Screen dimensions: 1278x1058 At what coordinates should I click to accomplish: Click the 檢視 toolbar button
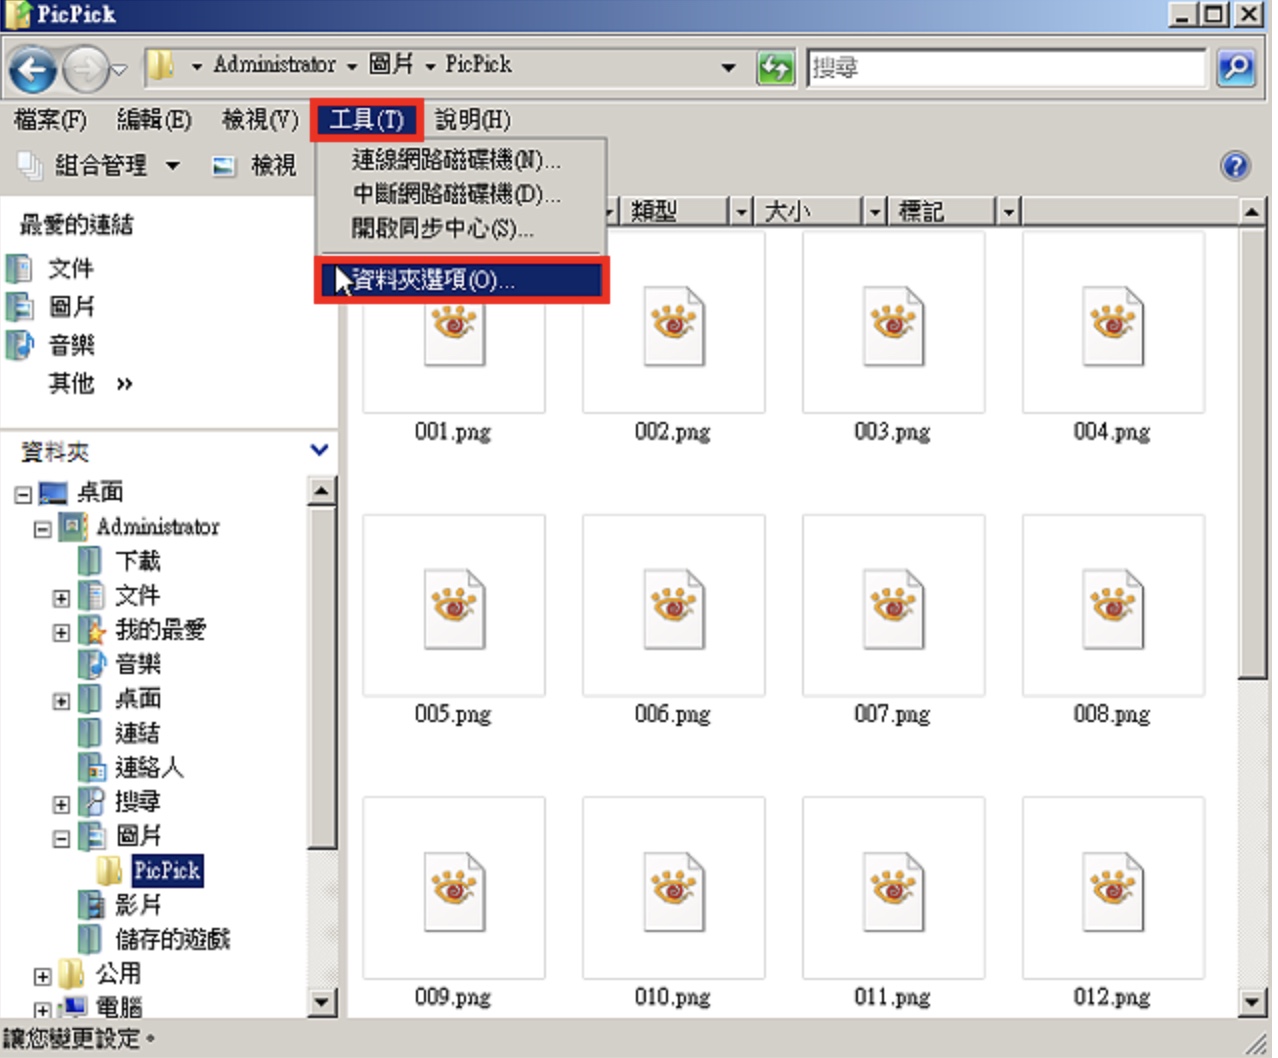(x=255, y=165)
